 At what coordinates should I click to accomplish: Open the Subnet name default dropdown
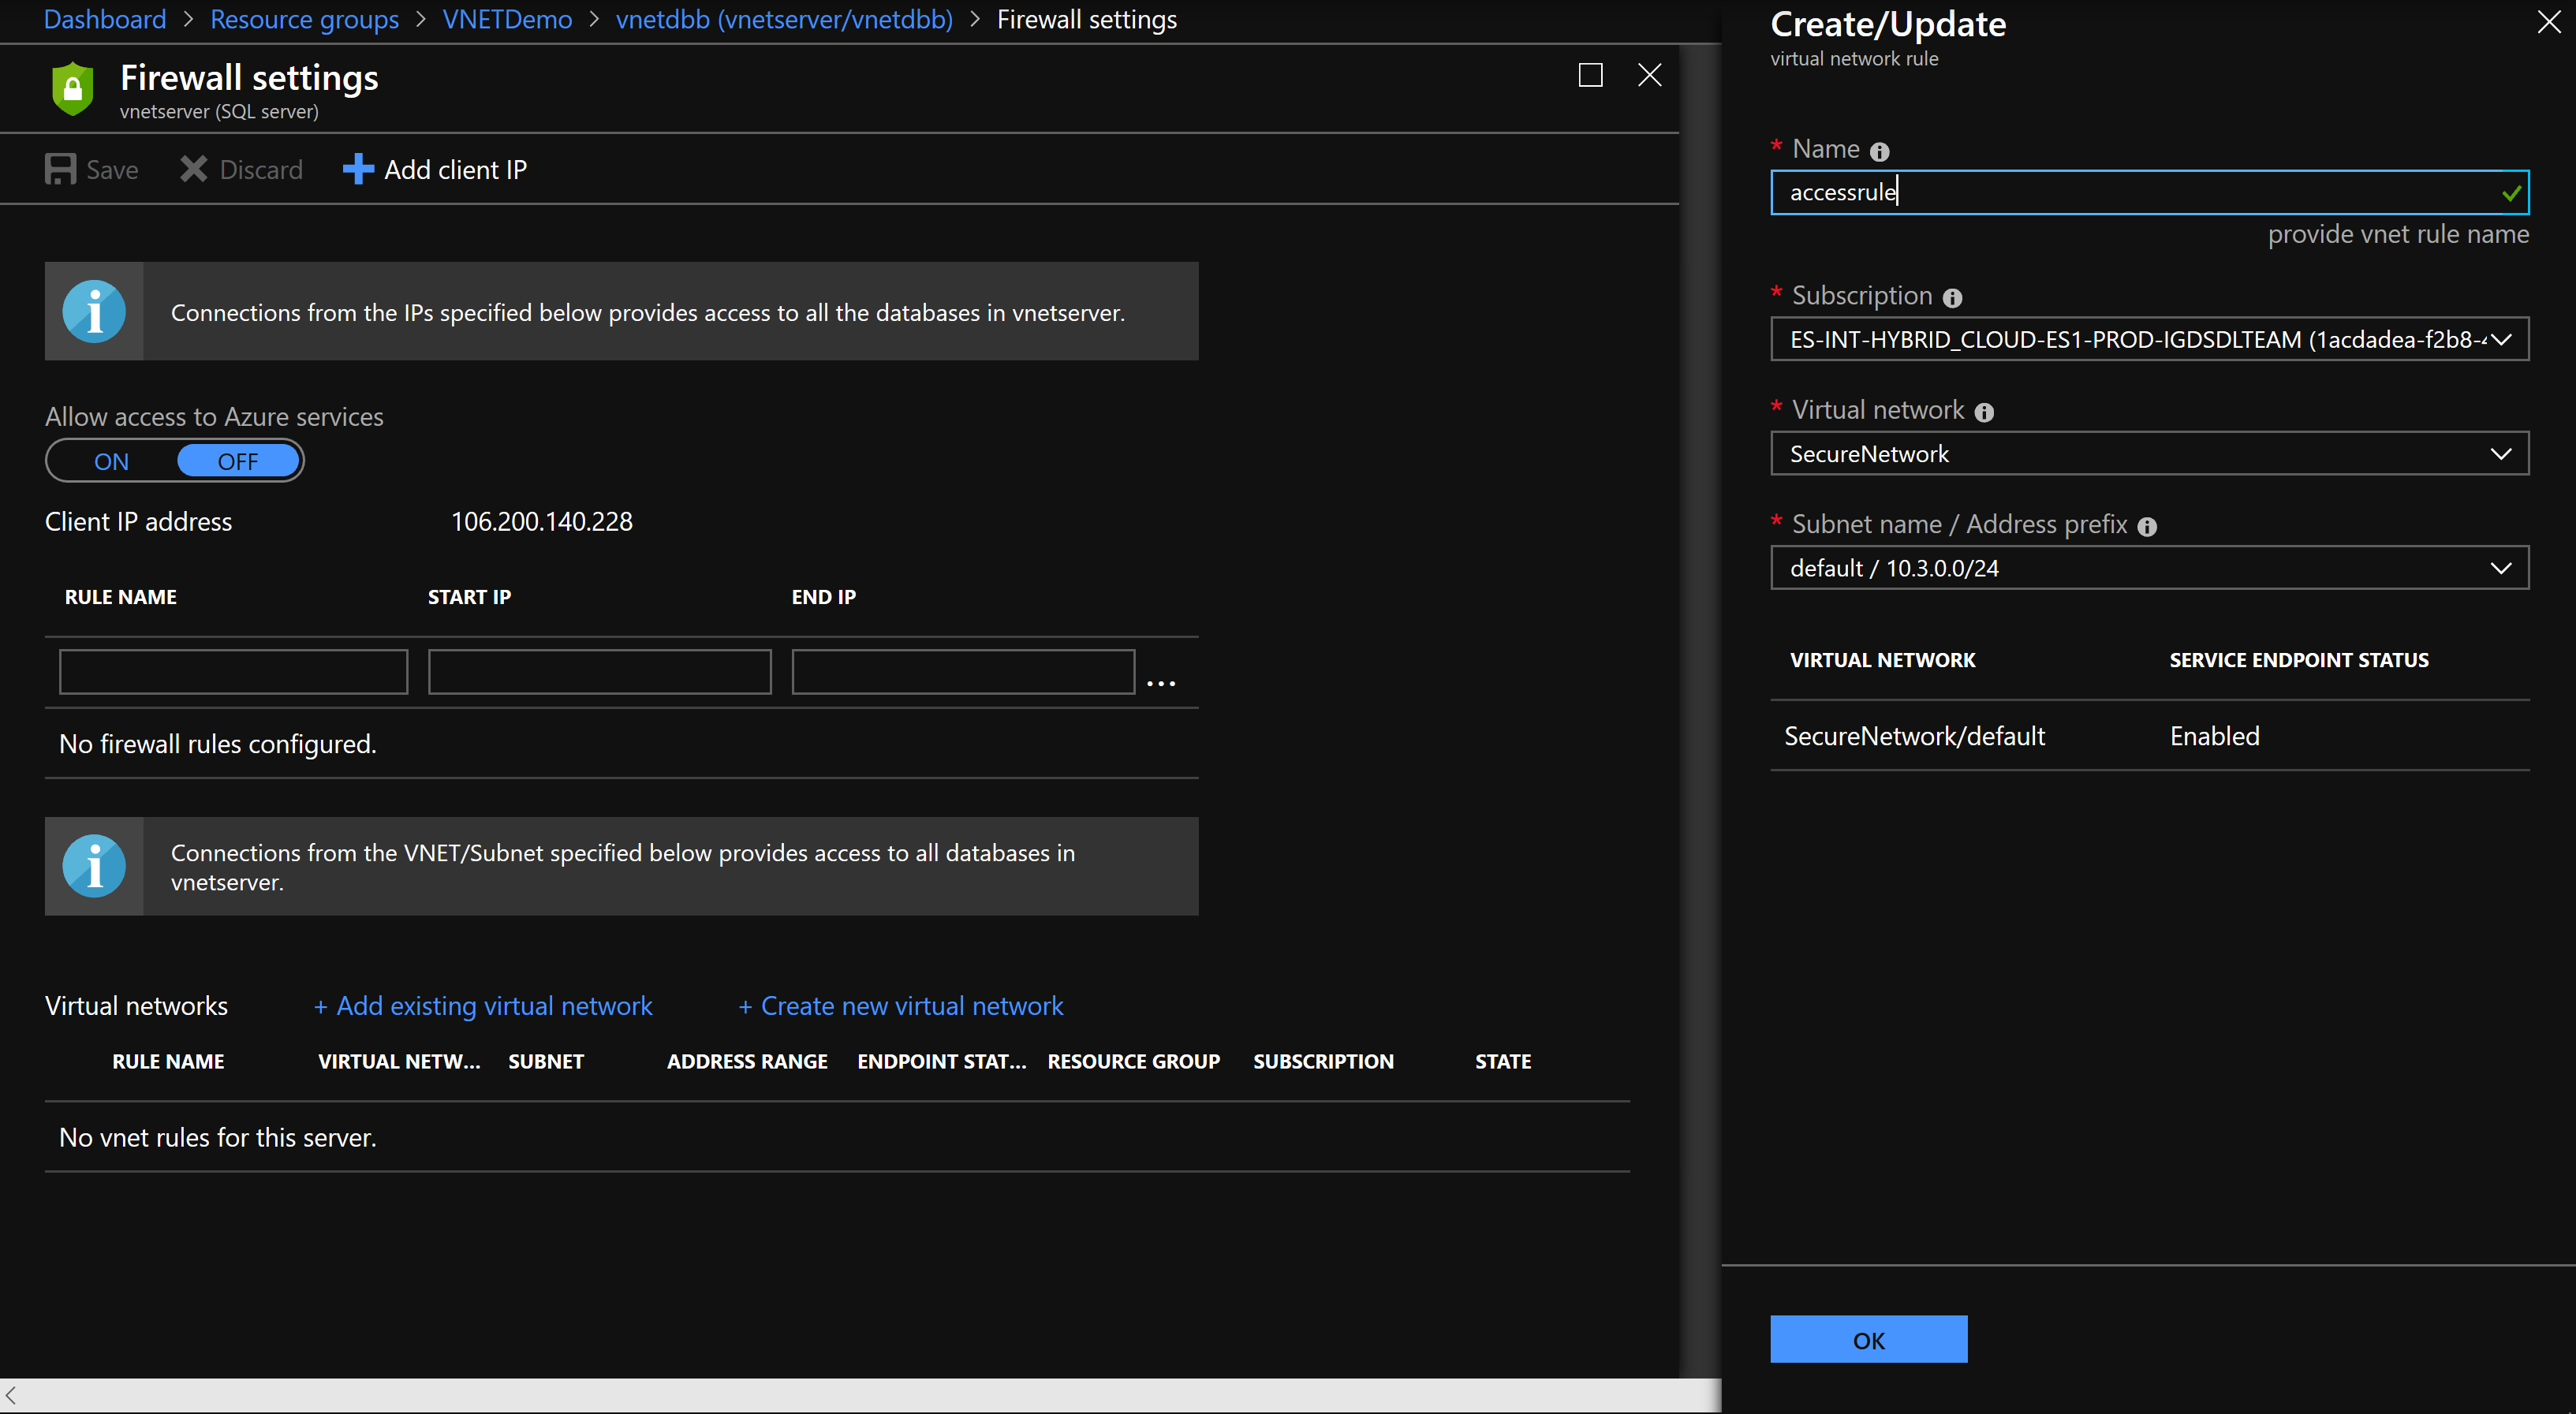(2149, 568)
